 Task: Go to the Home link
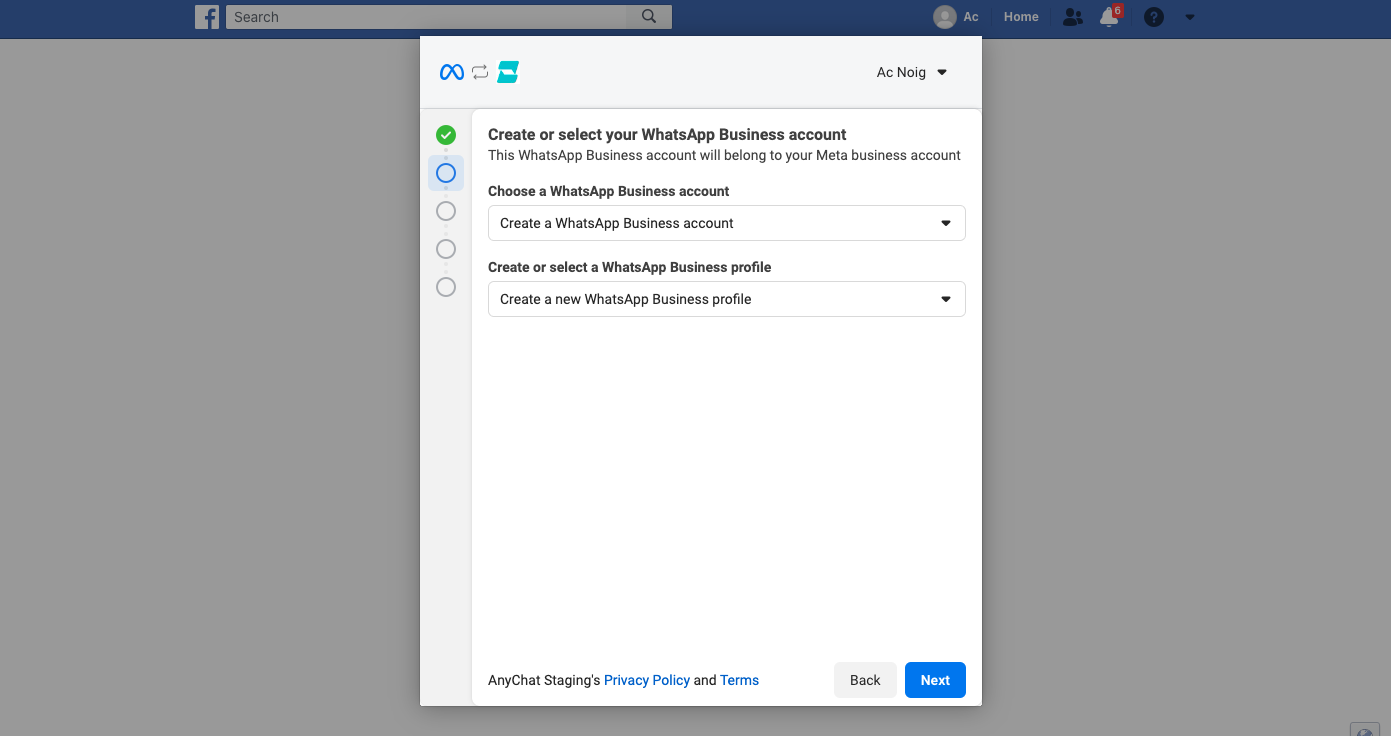tap(1021, 17)
